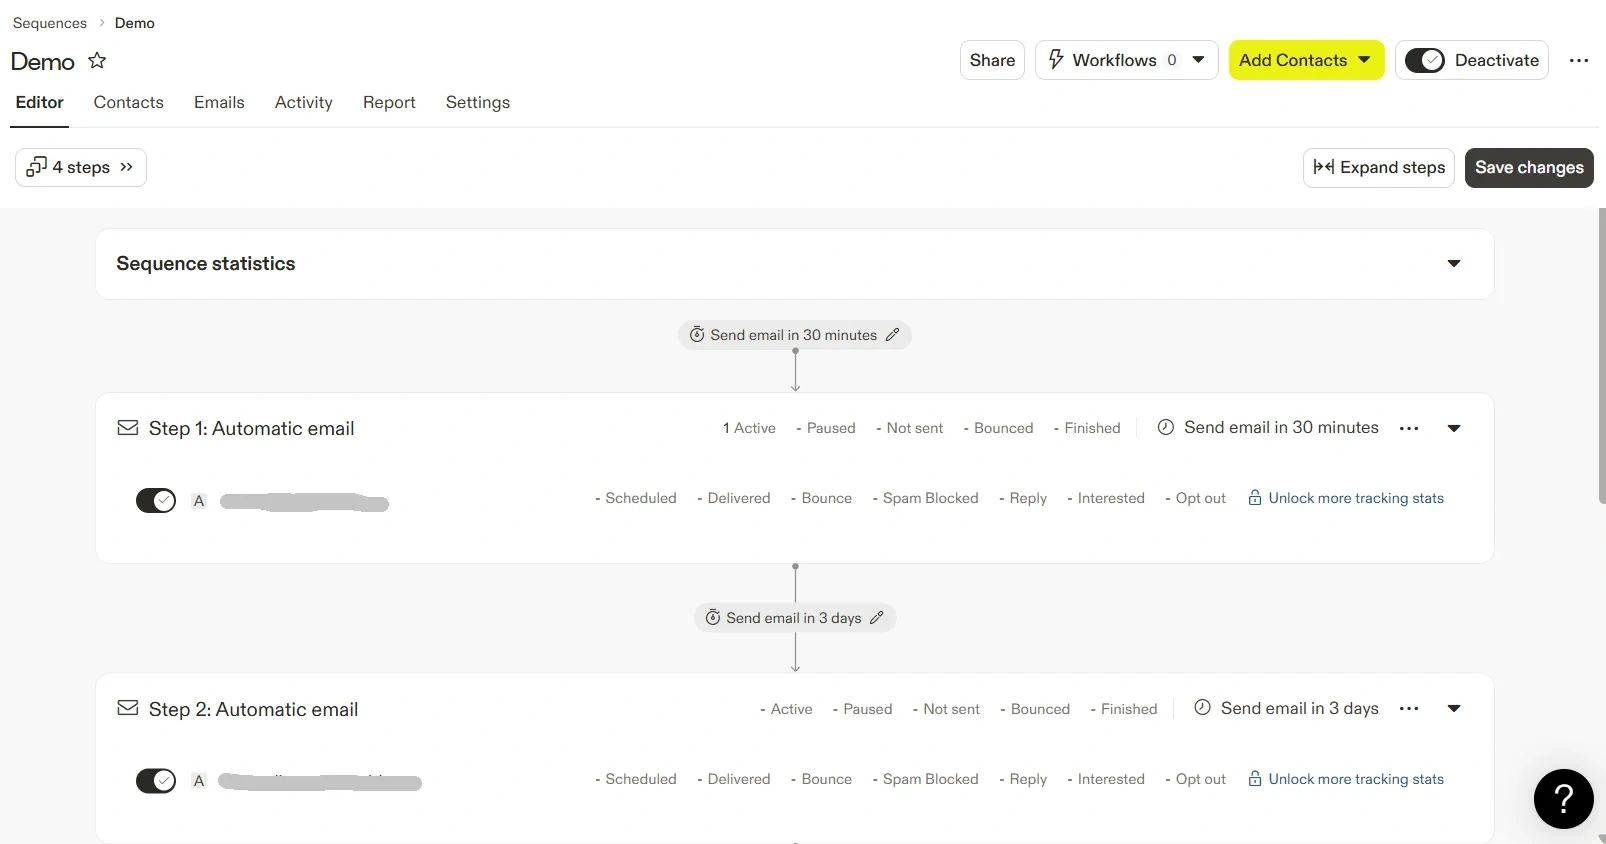Image resolution: width=1606 pixels, height=844 pixels.
Task: Disable Step 2 email variant A toggle
Action: [x=156, y=781]
